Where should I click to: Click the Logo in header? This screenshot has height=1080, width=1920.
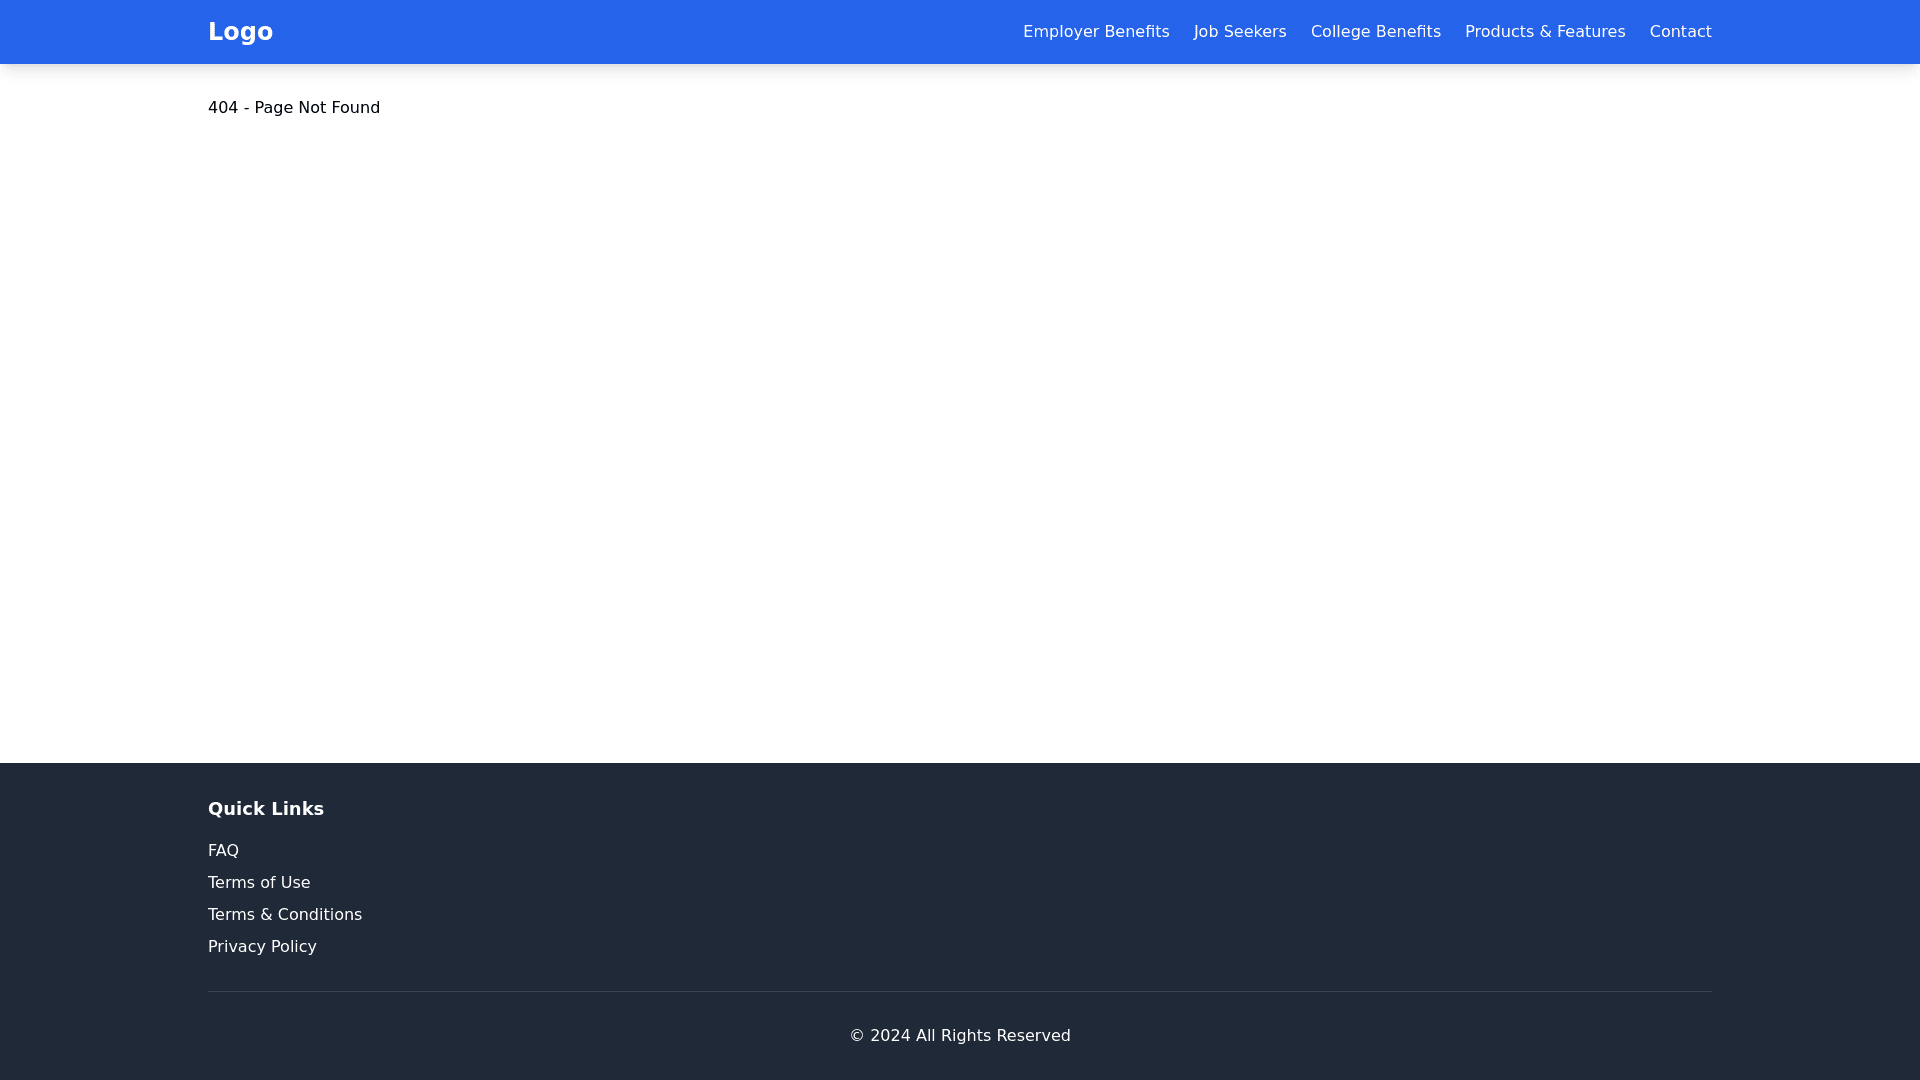click(x=240, y=32)
